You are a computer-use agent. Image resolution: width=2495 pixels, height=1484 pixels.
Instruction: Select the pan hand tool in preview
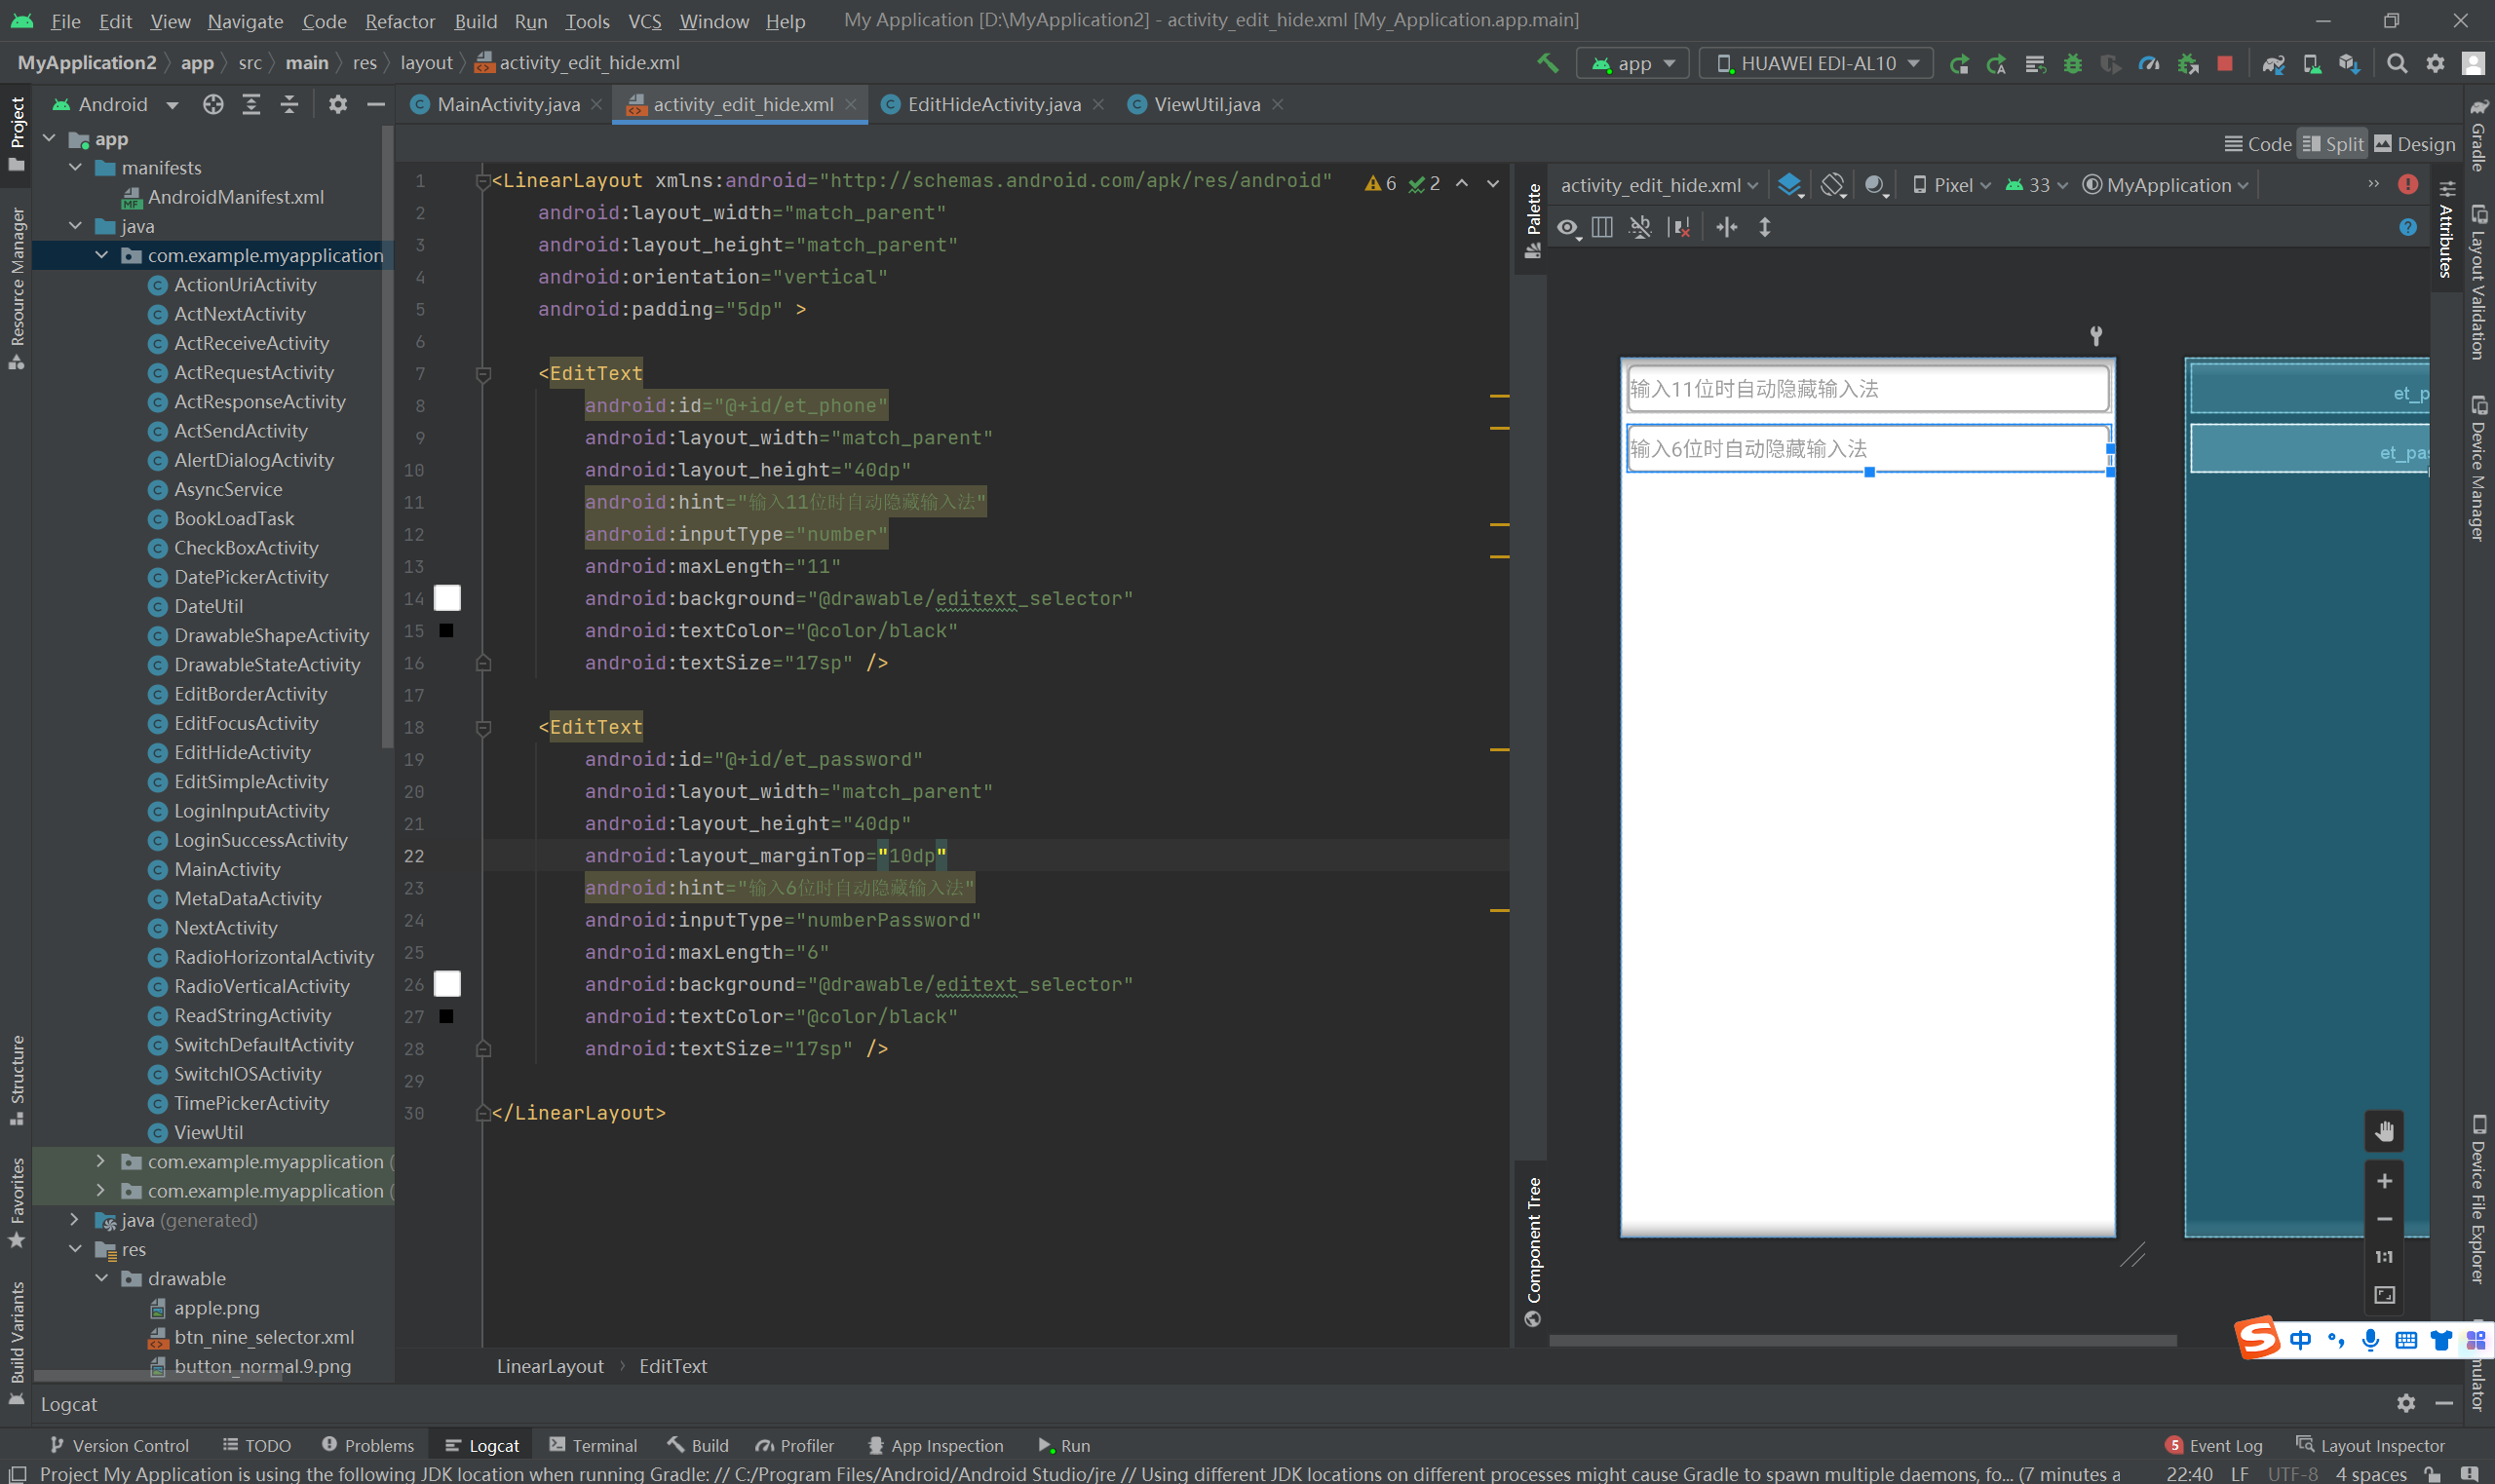[x=2384, y=1131]
